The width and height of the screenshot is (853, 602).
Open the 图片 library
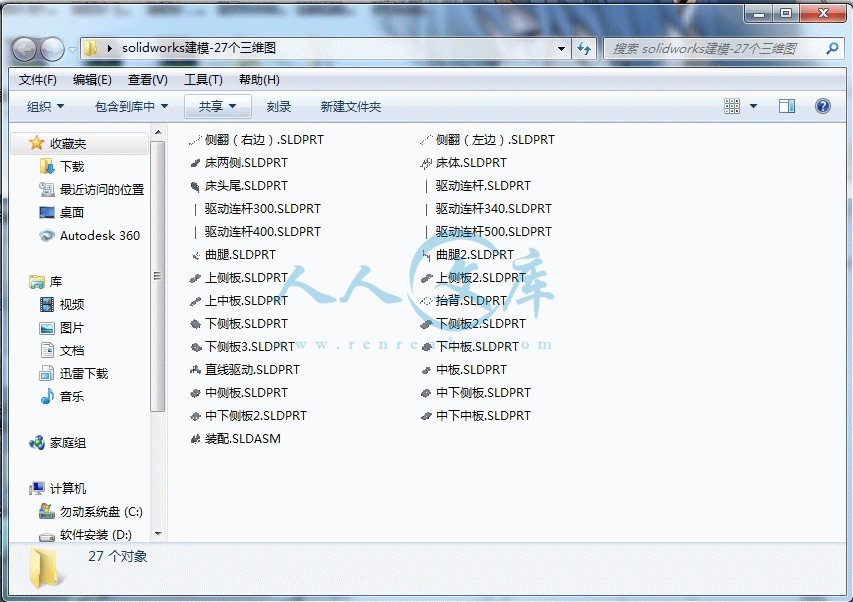pos(72,328)
